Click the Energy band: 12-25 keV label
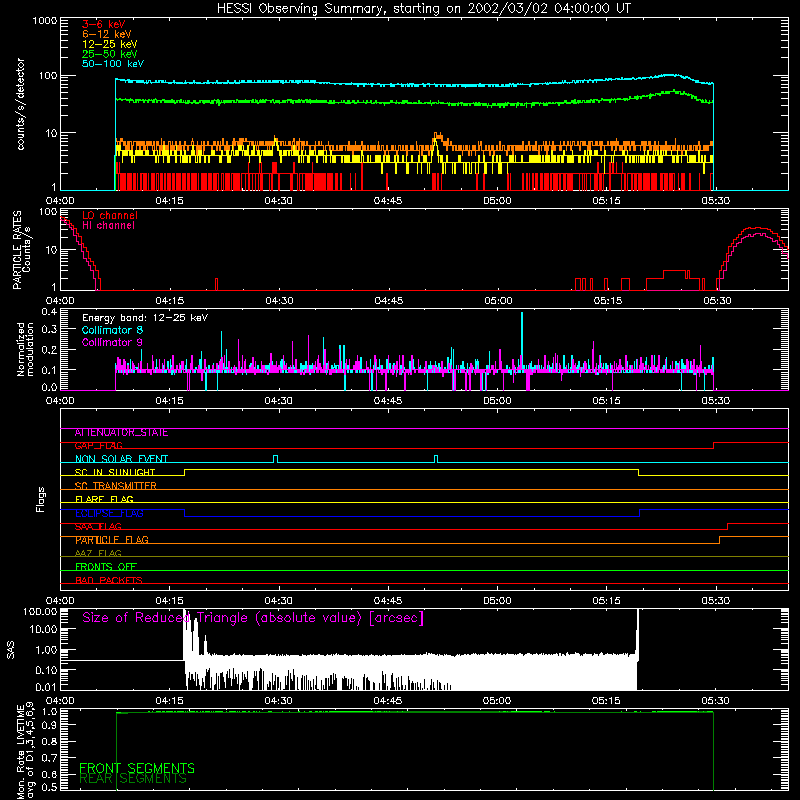 [145, 318]
